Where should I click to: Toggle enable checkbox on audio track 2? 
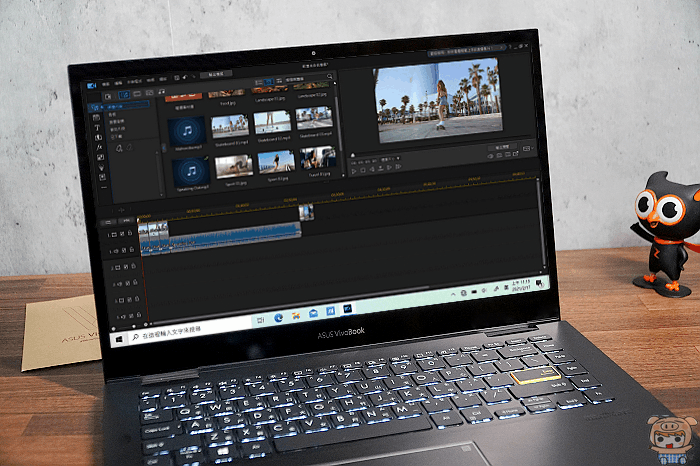(x=128, y=283)
